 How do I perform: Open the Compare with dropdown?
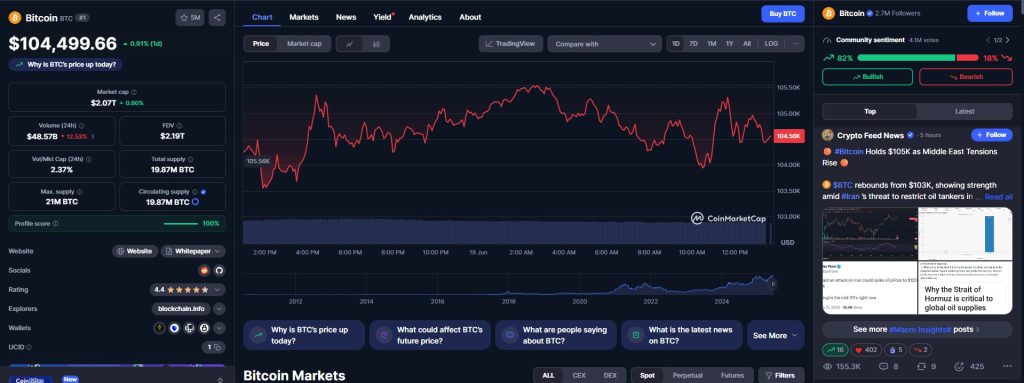pyautogui.click(x=604, y=44)
